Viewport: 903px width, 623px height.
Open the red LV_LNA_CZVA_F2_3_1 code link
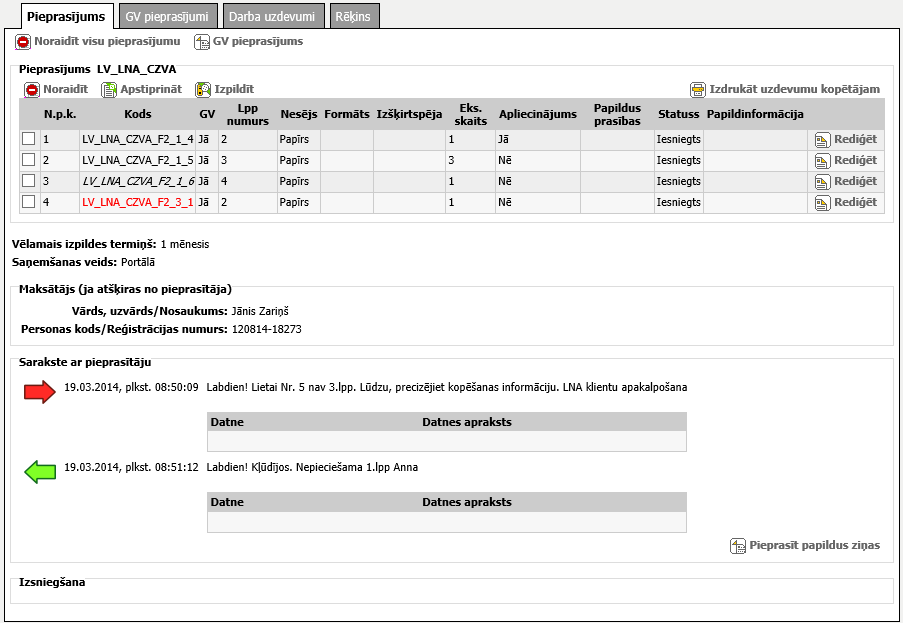(137, 203)
